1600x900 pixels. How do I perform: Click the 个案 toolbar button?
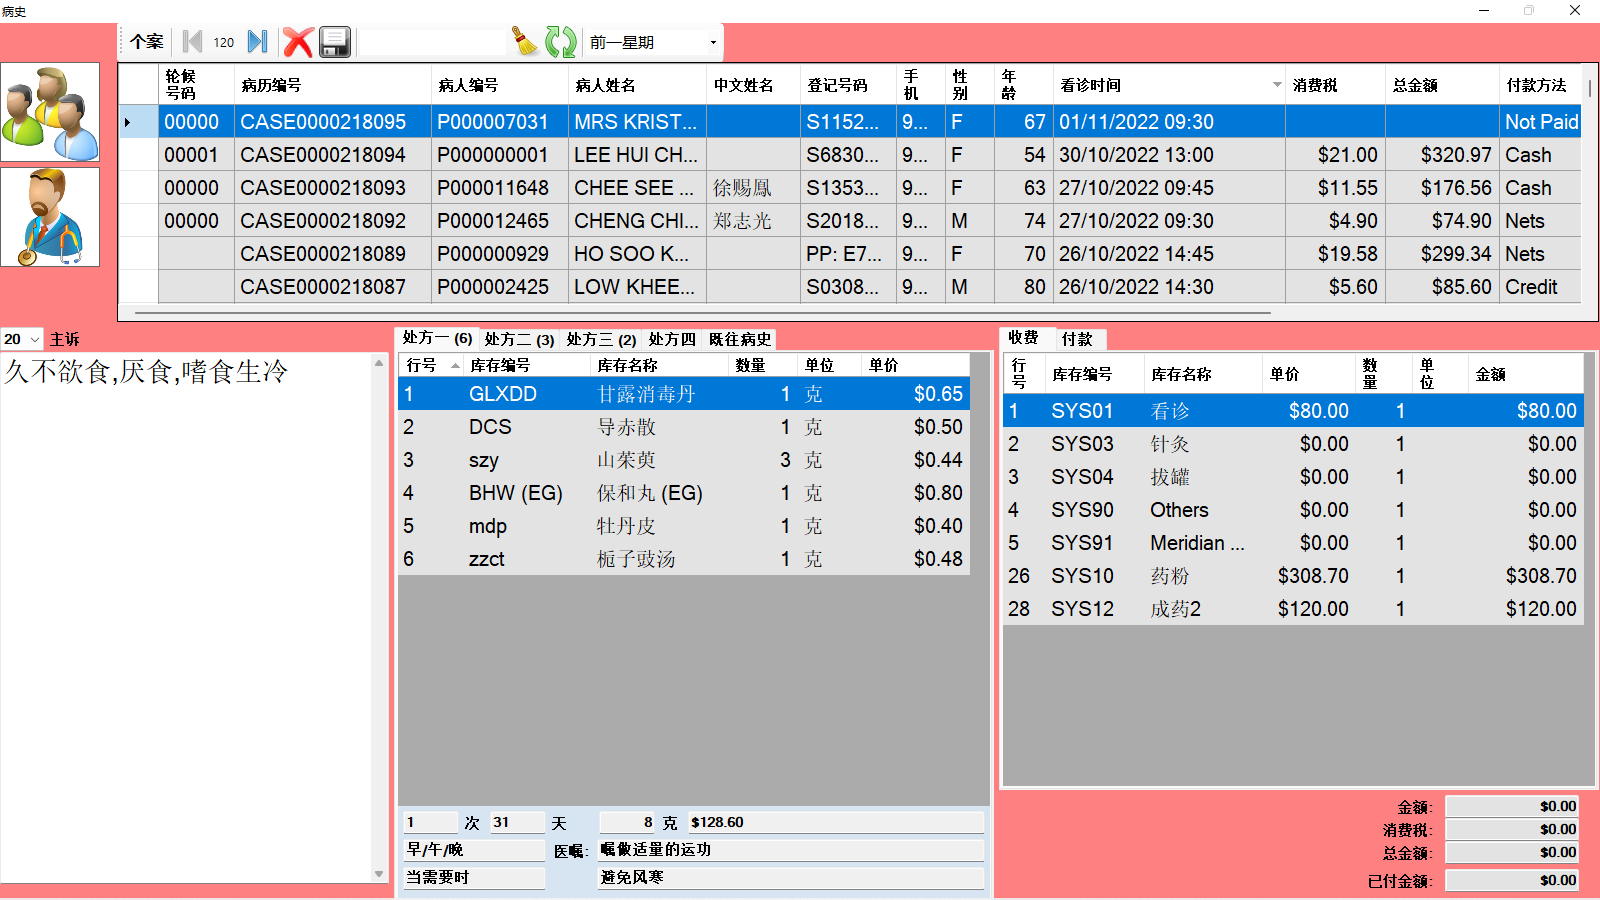(146, 42)
